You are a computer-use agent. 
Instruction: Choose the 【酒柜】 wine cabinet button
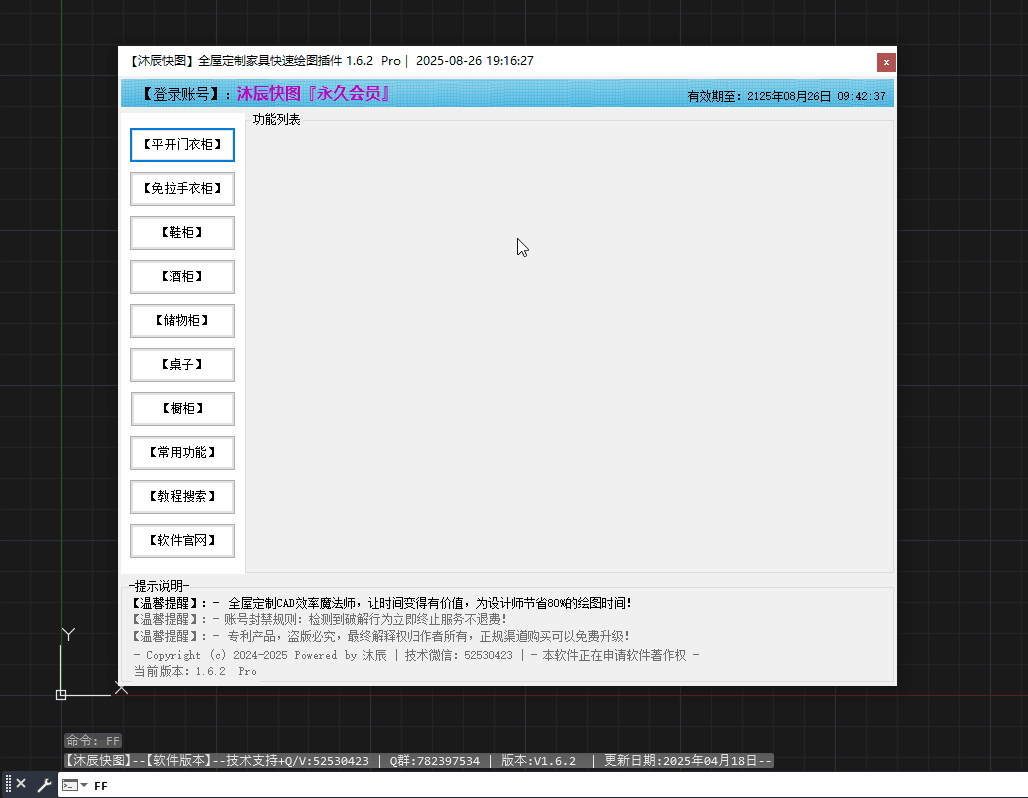pos(182,277)
